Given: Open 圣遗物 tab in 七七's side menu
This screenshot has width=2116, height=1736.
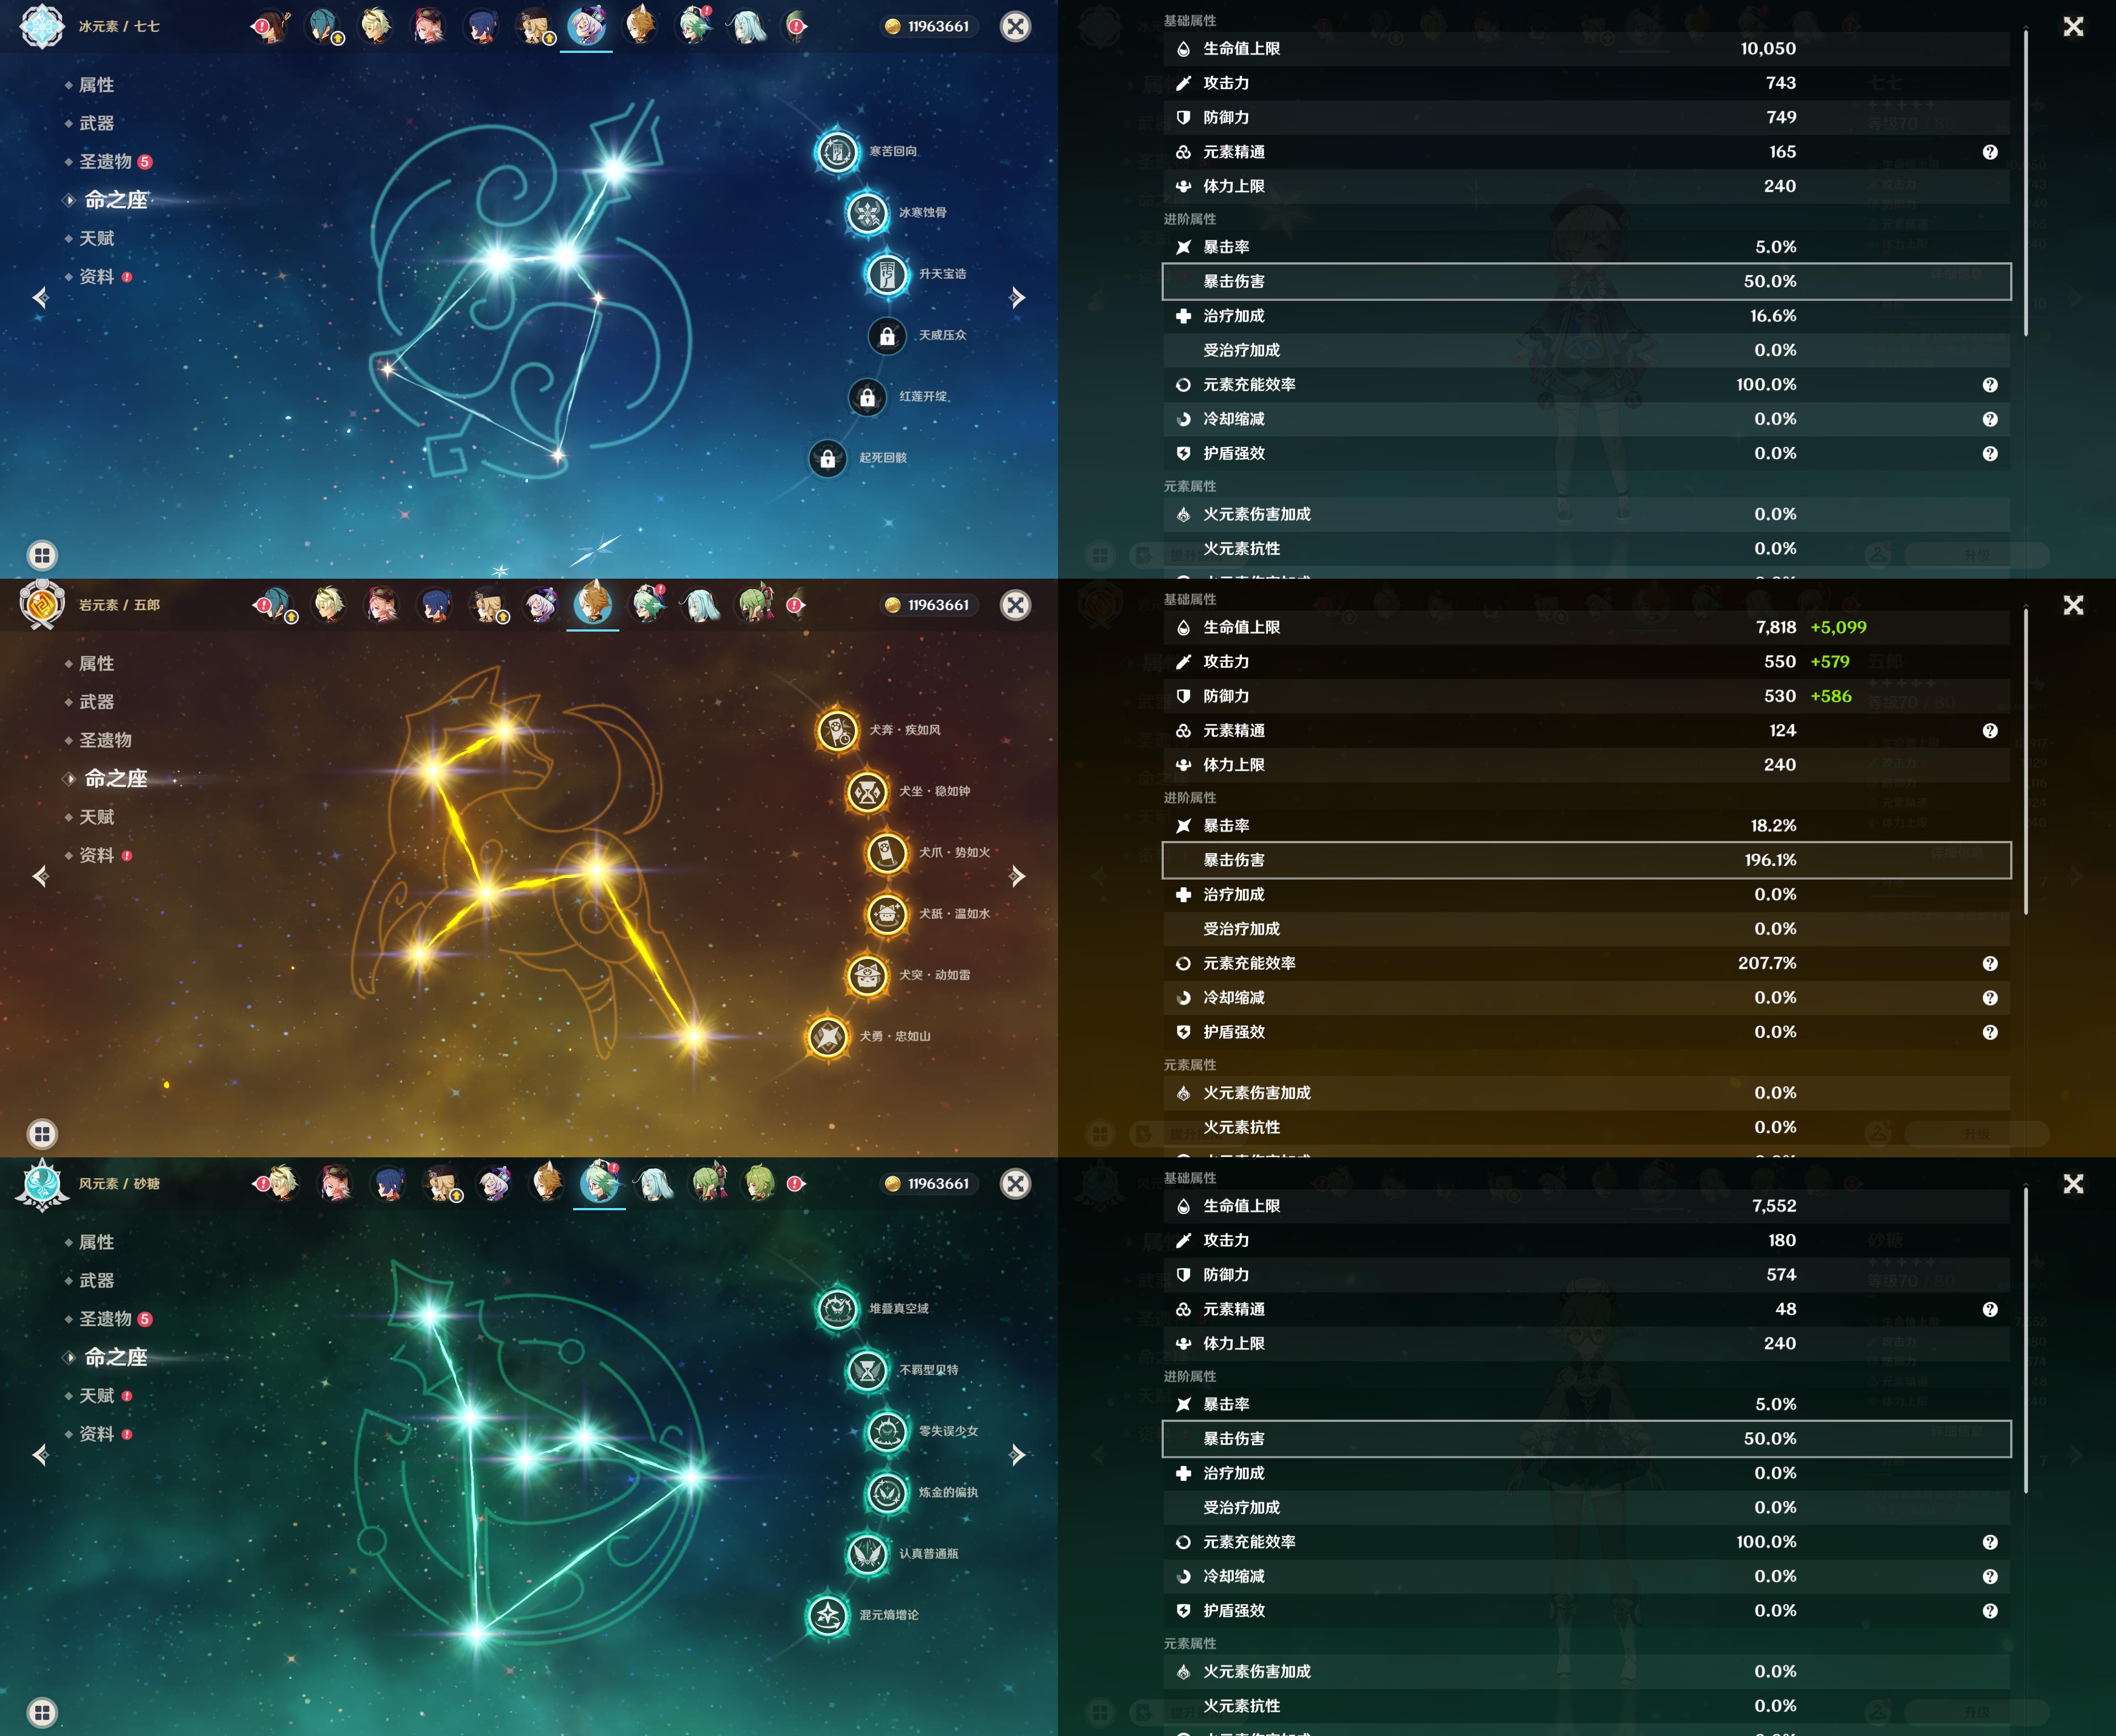Looking at the screenshot, I should tap(105, 162).
